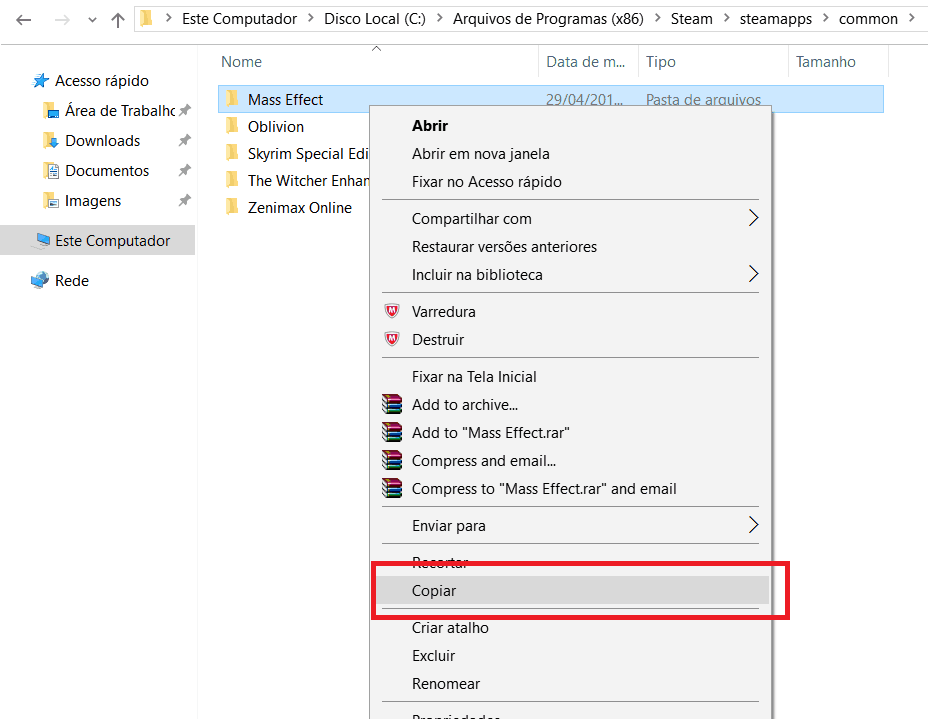Open chevron after Arquivos de Programas (x86)
The height and width of the screenshot is (719, 928).
click(658, 18)
